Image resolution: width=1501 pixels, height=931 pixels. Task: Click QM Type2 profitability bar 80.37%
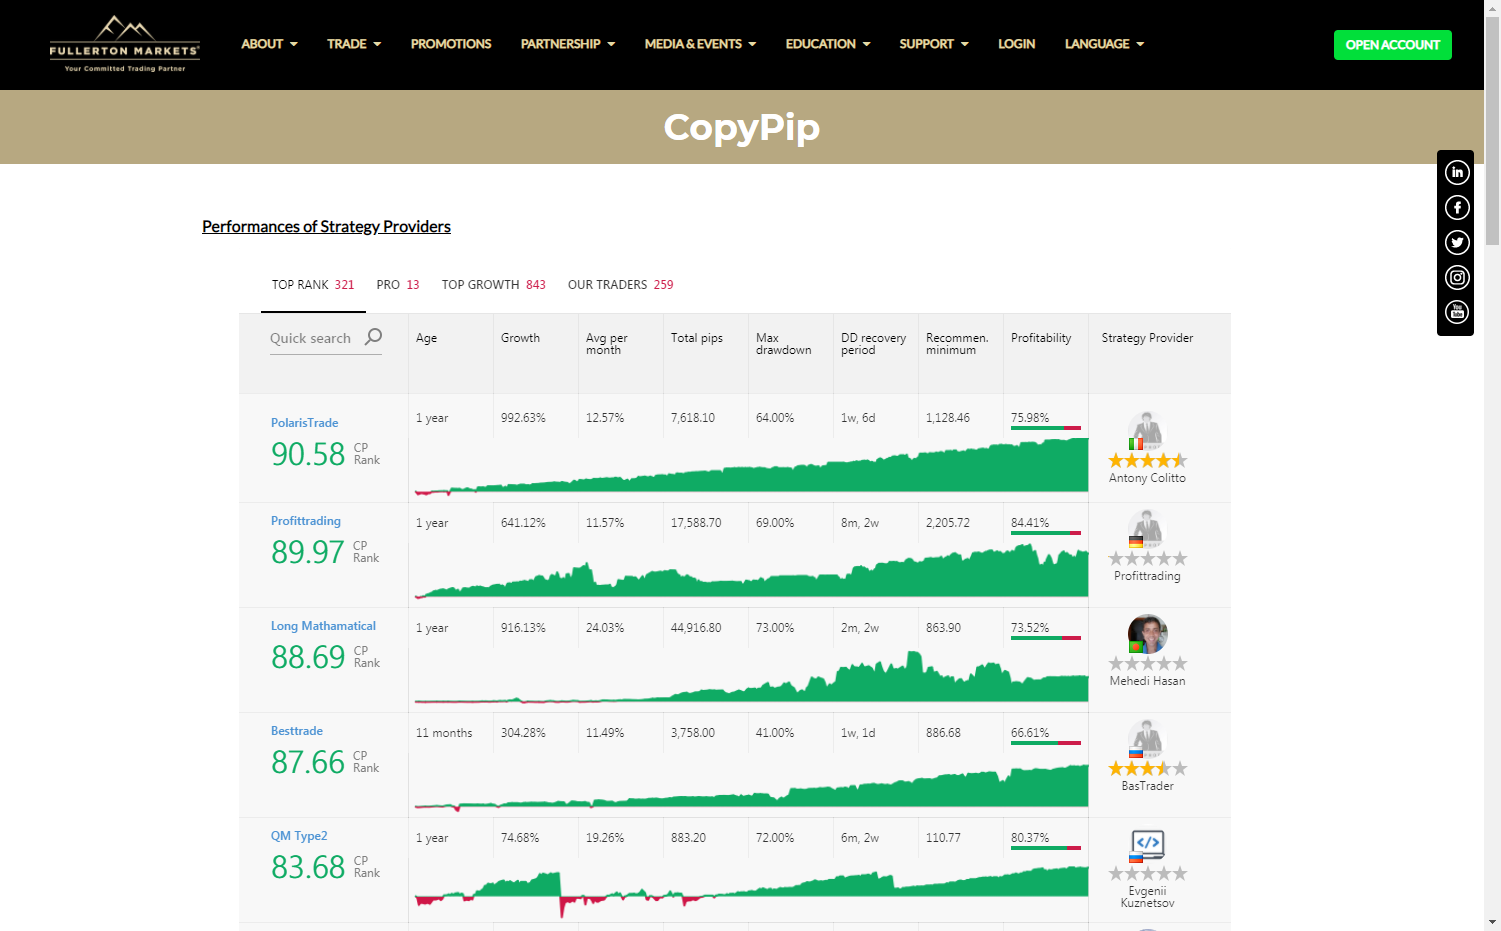pos(1046,848)
